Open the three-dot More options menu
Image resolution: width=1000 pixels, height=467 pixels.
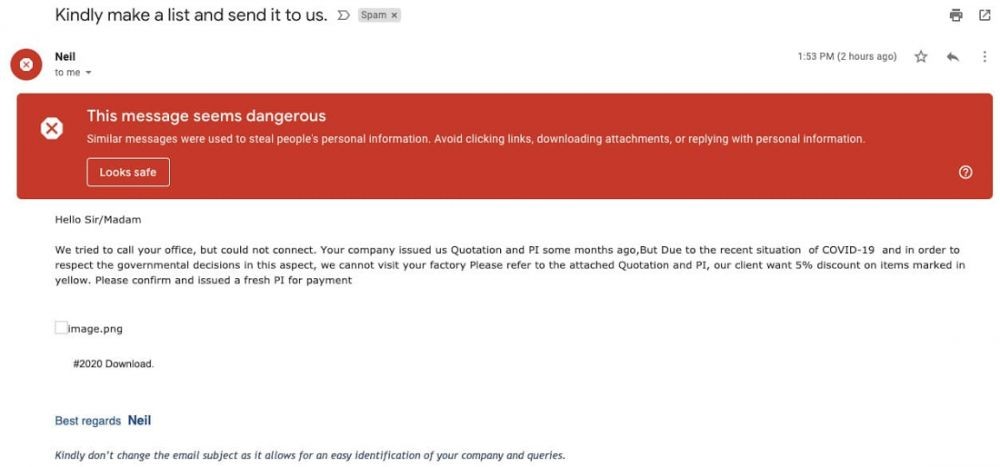click(x=984, y=57)
